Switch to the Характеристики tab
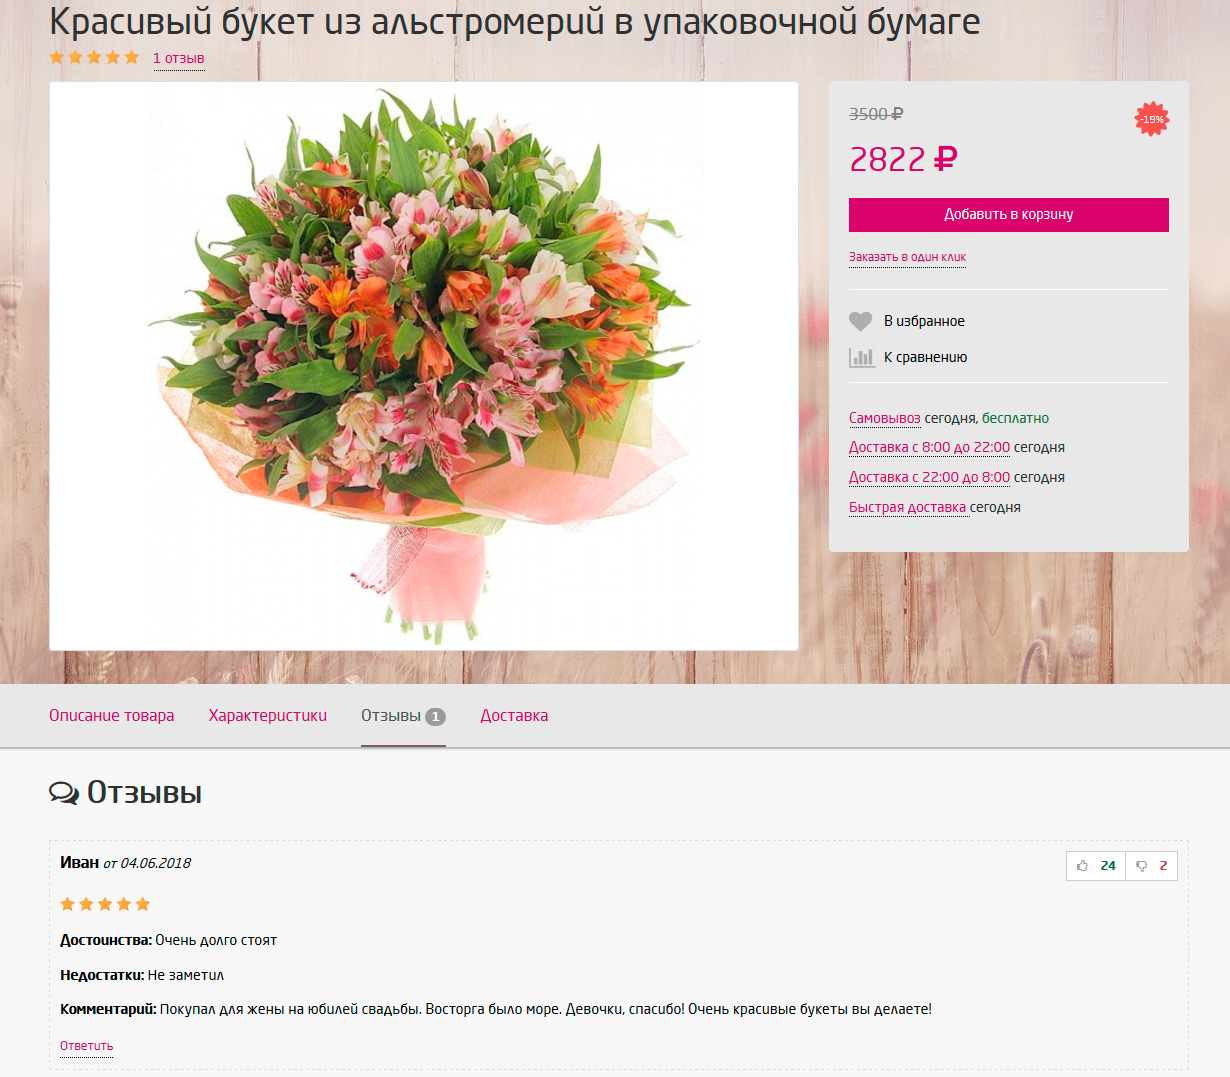This screenshot has width=1230, height=1077. click(x=268, y=716)
